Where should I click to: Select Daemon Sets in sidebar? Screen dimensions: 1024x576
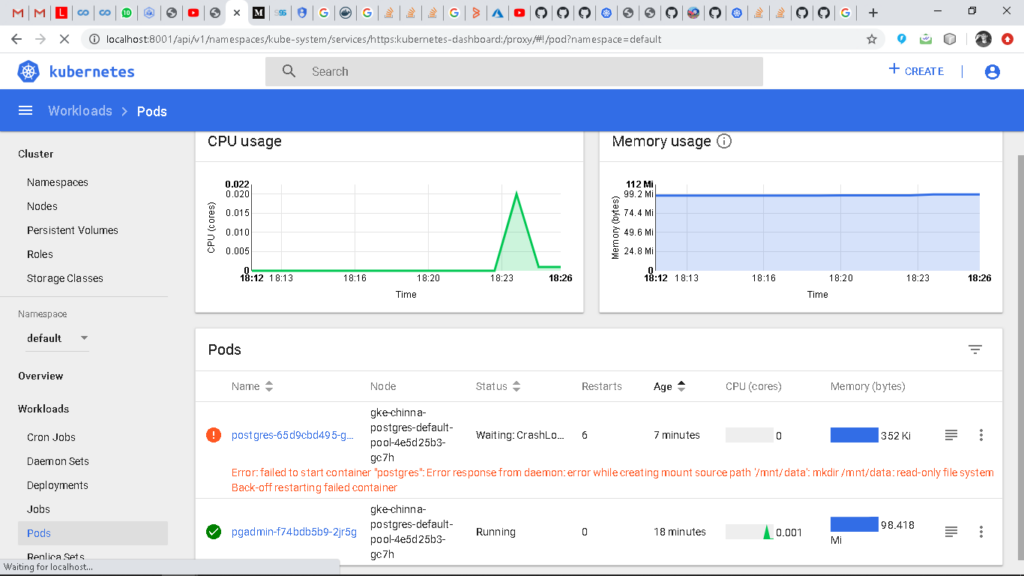tap(57, 461)
